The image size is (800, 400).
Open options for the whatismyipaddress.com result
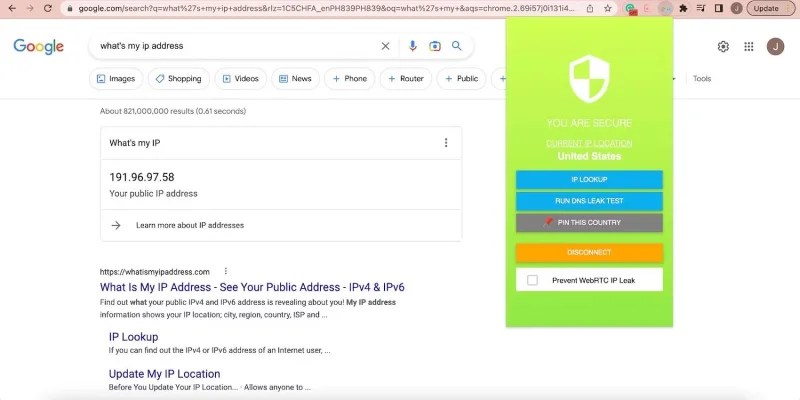point(226,271)
